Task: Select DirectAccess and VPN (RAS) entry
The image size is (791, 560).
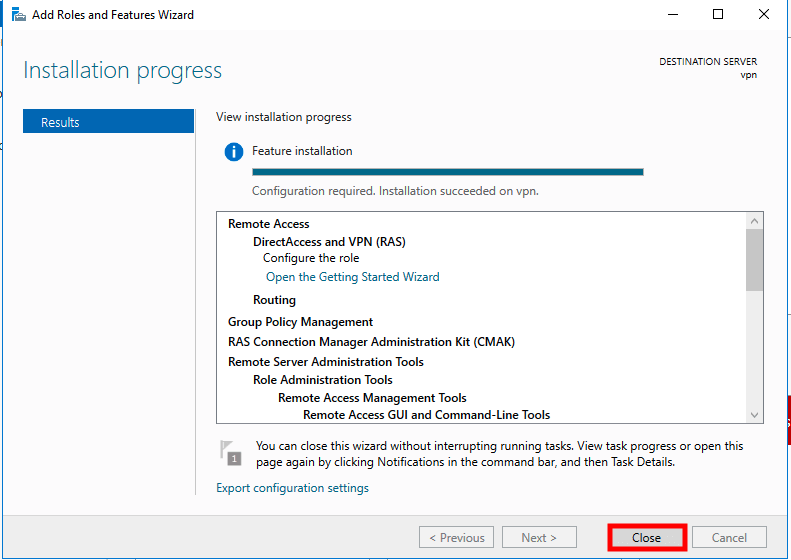Action: (329, 242)
